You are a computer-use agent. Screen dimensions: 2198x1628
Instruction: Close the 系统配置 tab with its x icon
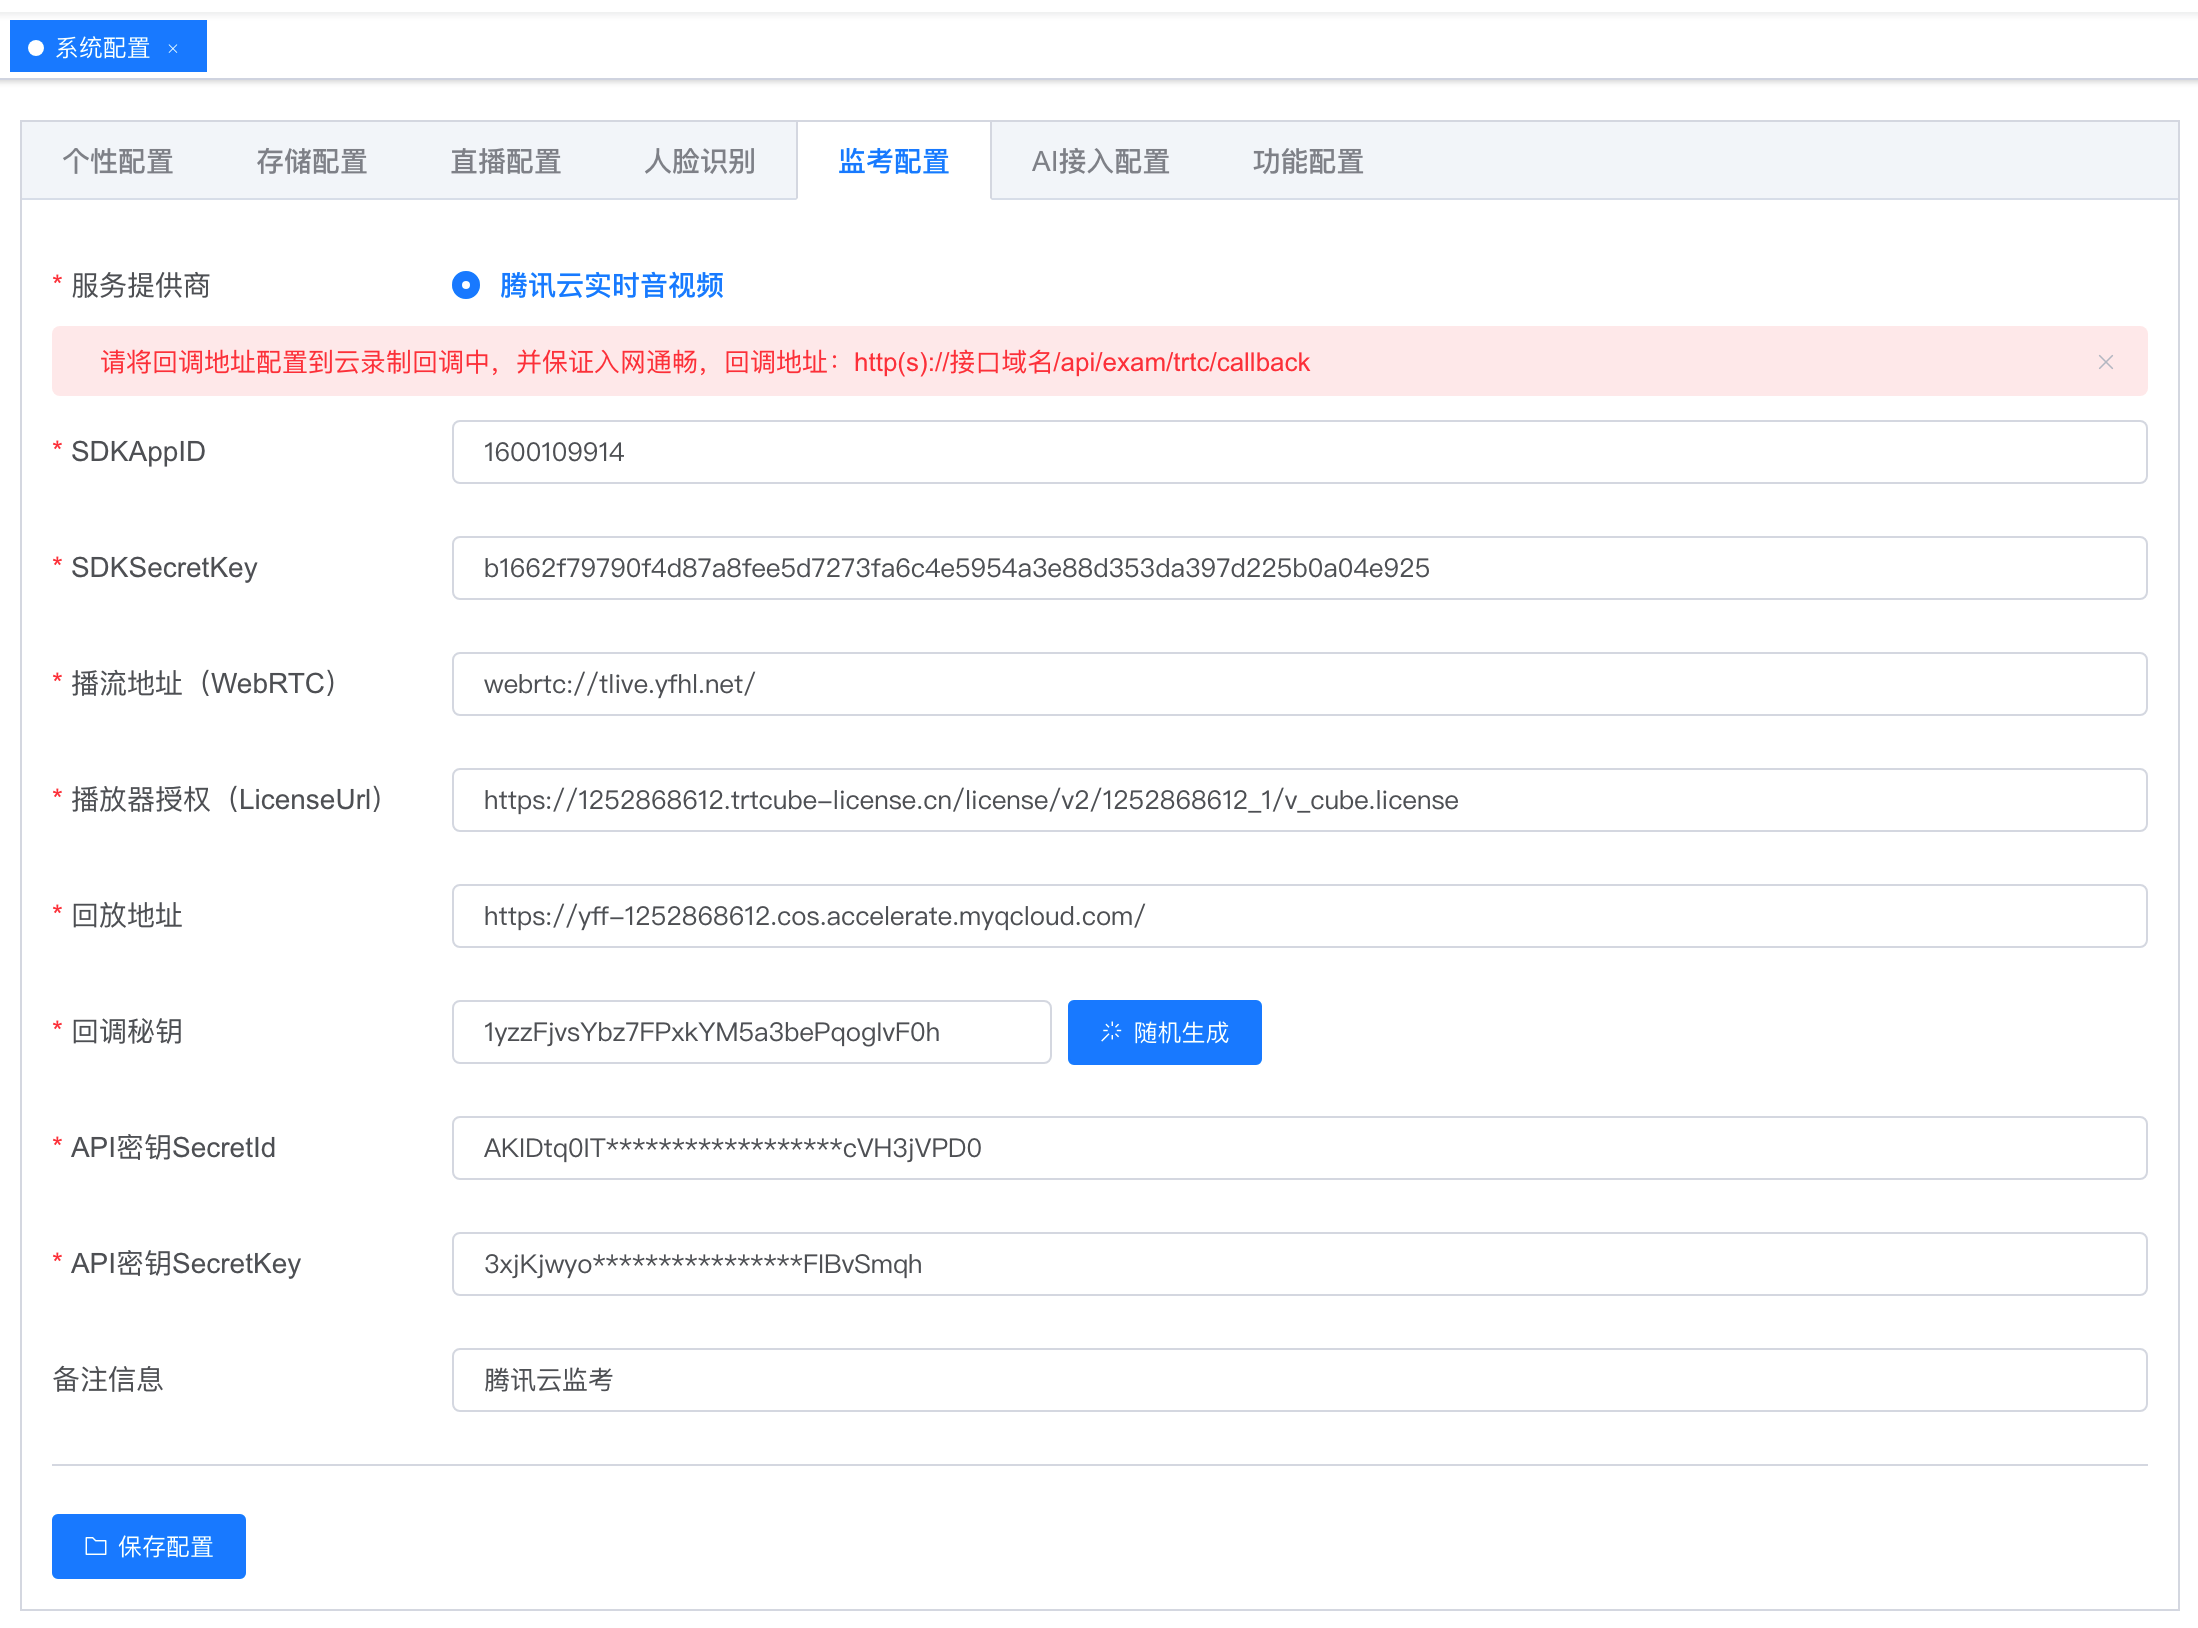point(173,48)
